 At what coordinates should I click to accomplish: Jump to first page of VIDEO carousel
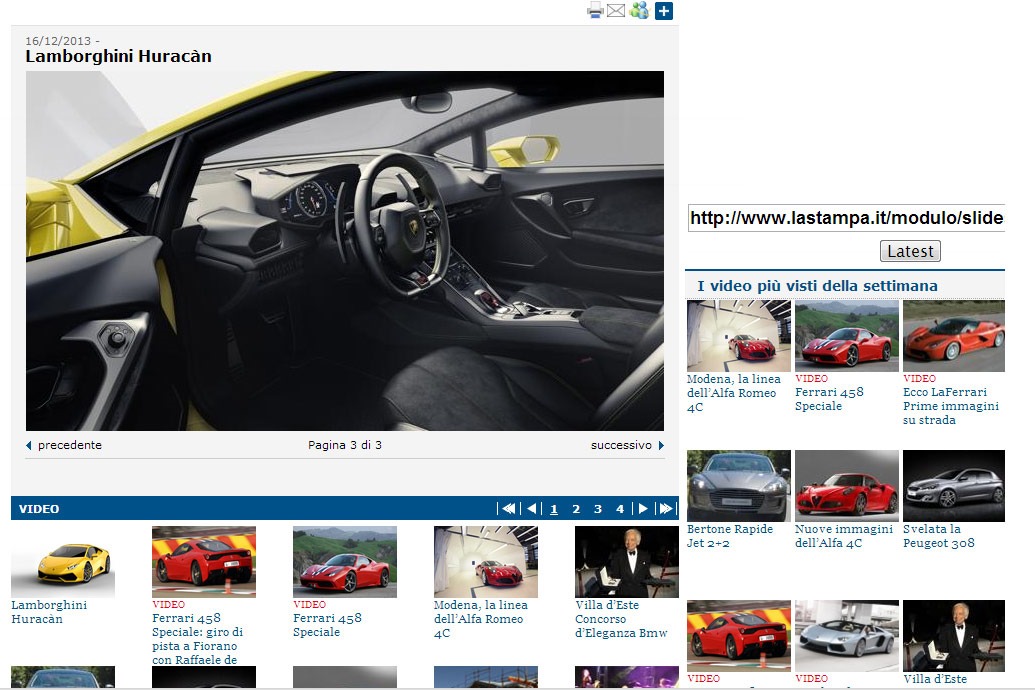508,508
